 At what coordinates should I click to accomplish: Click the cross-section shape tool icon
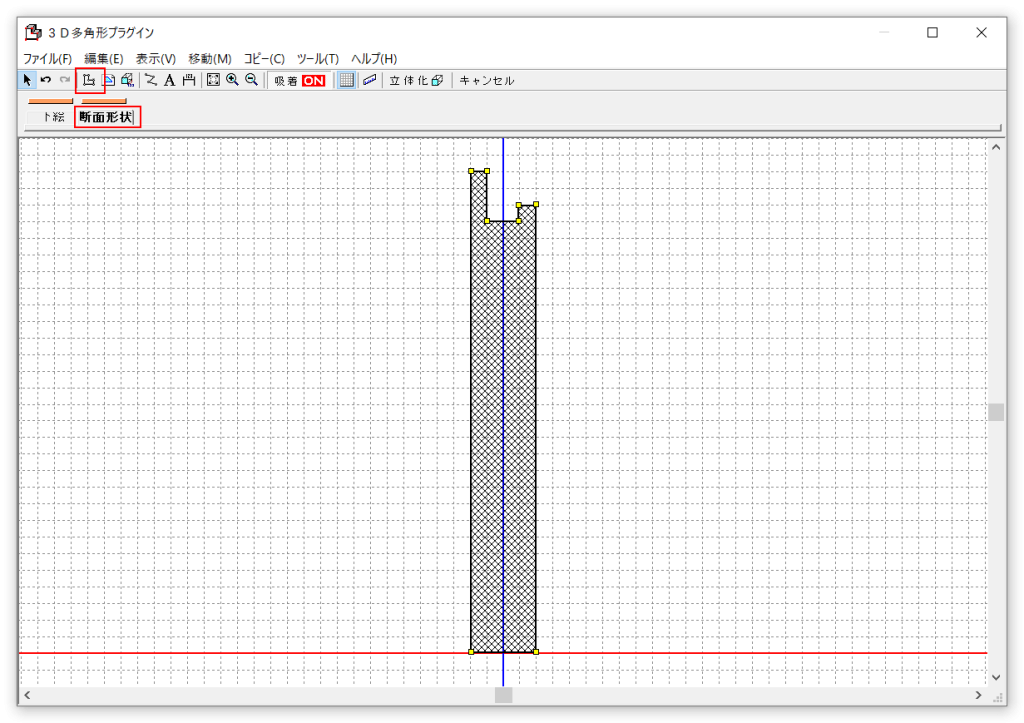89,80
